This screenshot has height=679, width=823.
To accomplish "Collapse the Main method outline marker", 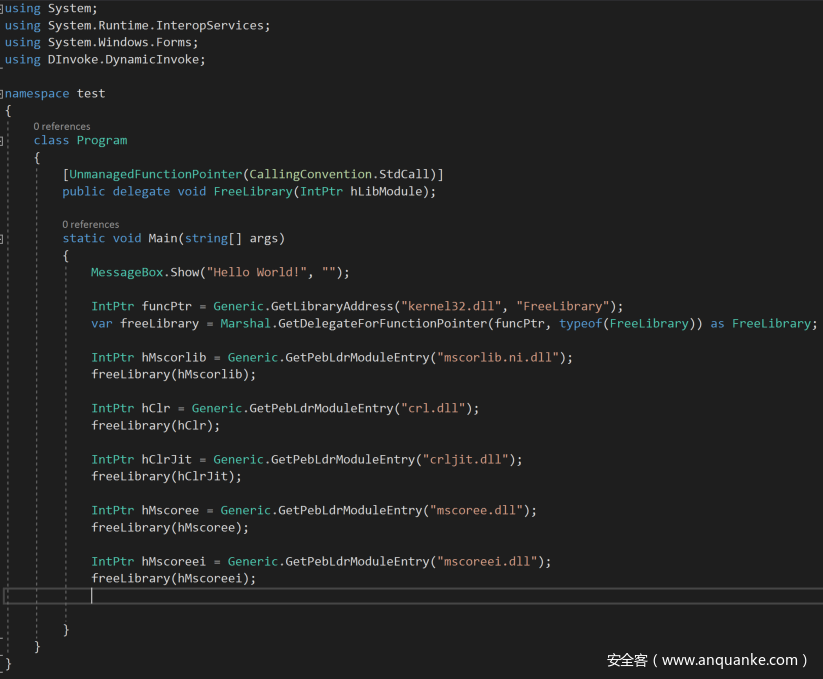I will coord(3,239).
